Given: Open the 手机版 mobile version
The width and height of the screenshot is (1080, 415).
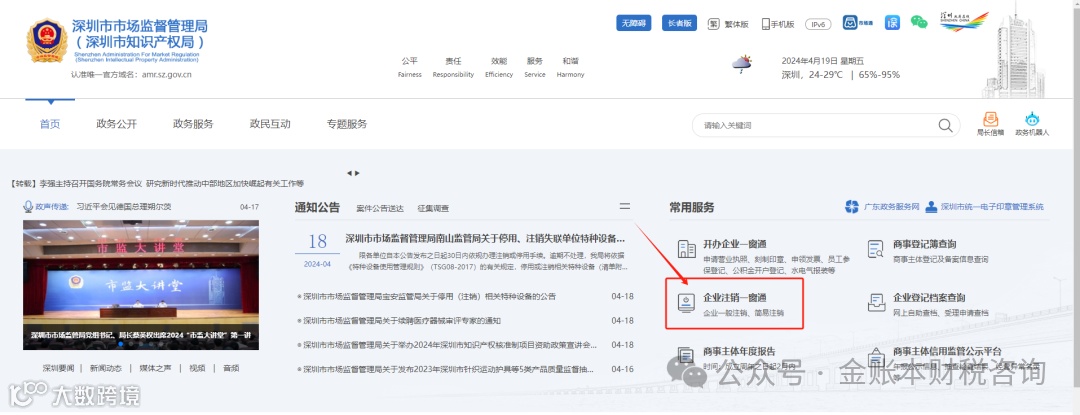Looking at the screenshot, I should (x=778, y=24).
